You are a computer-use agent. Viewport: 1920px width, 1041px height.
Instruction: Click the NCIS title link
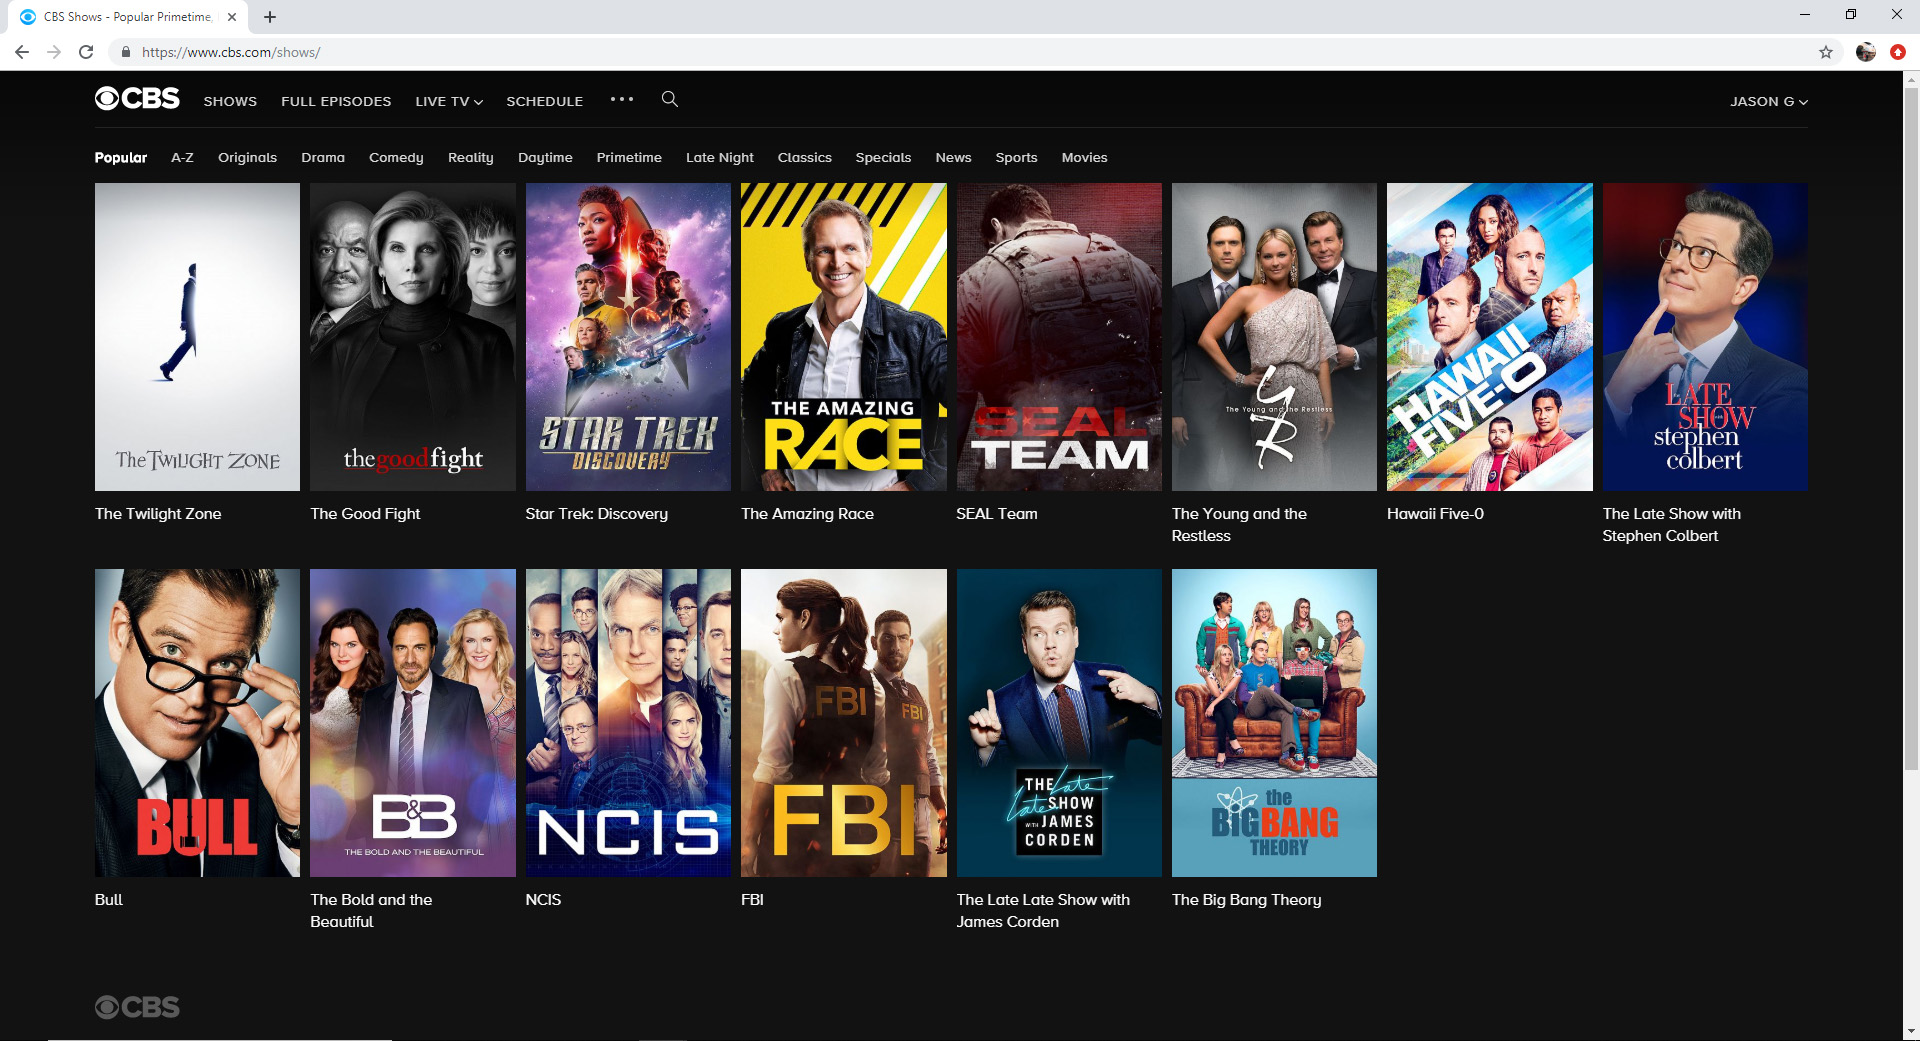543,899
